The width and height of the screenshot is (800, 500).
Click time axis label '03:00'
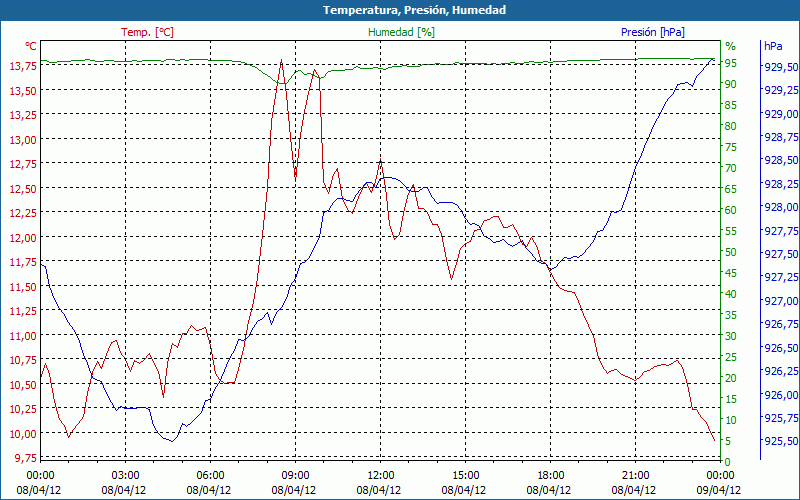pyautogui.click(x=126, y=476)
